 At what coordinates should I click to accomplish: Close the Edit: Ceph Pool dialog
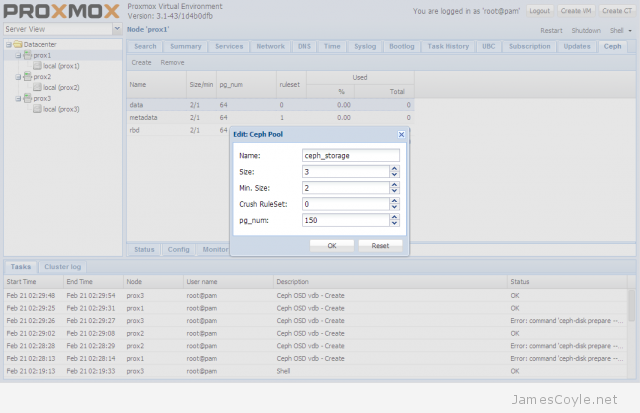[401, 133]
